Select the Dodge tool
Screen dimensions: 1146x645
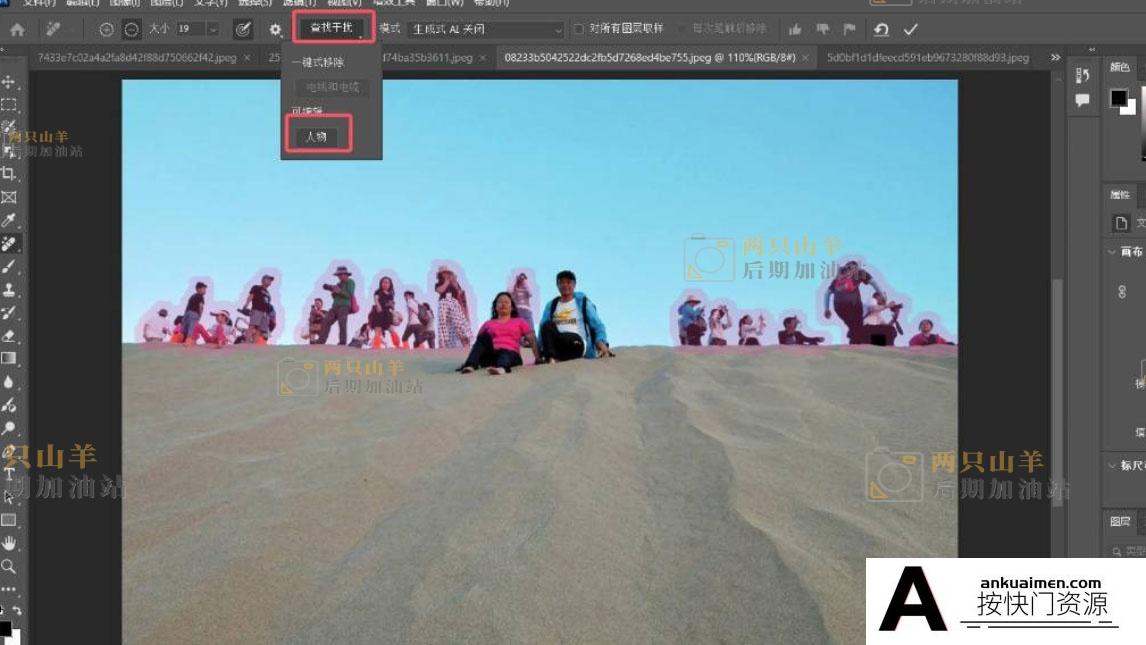pyautogui.click(x=9, y=428)
